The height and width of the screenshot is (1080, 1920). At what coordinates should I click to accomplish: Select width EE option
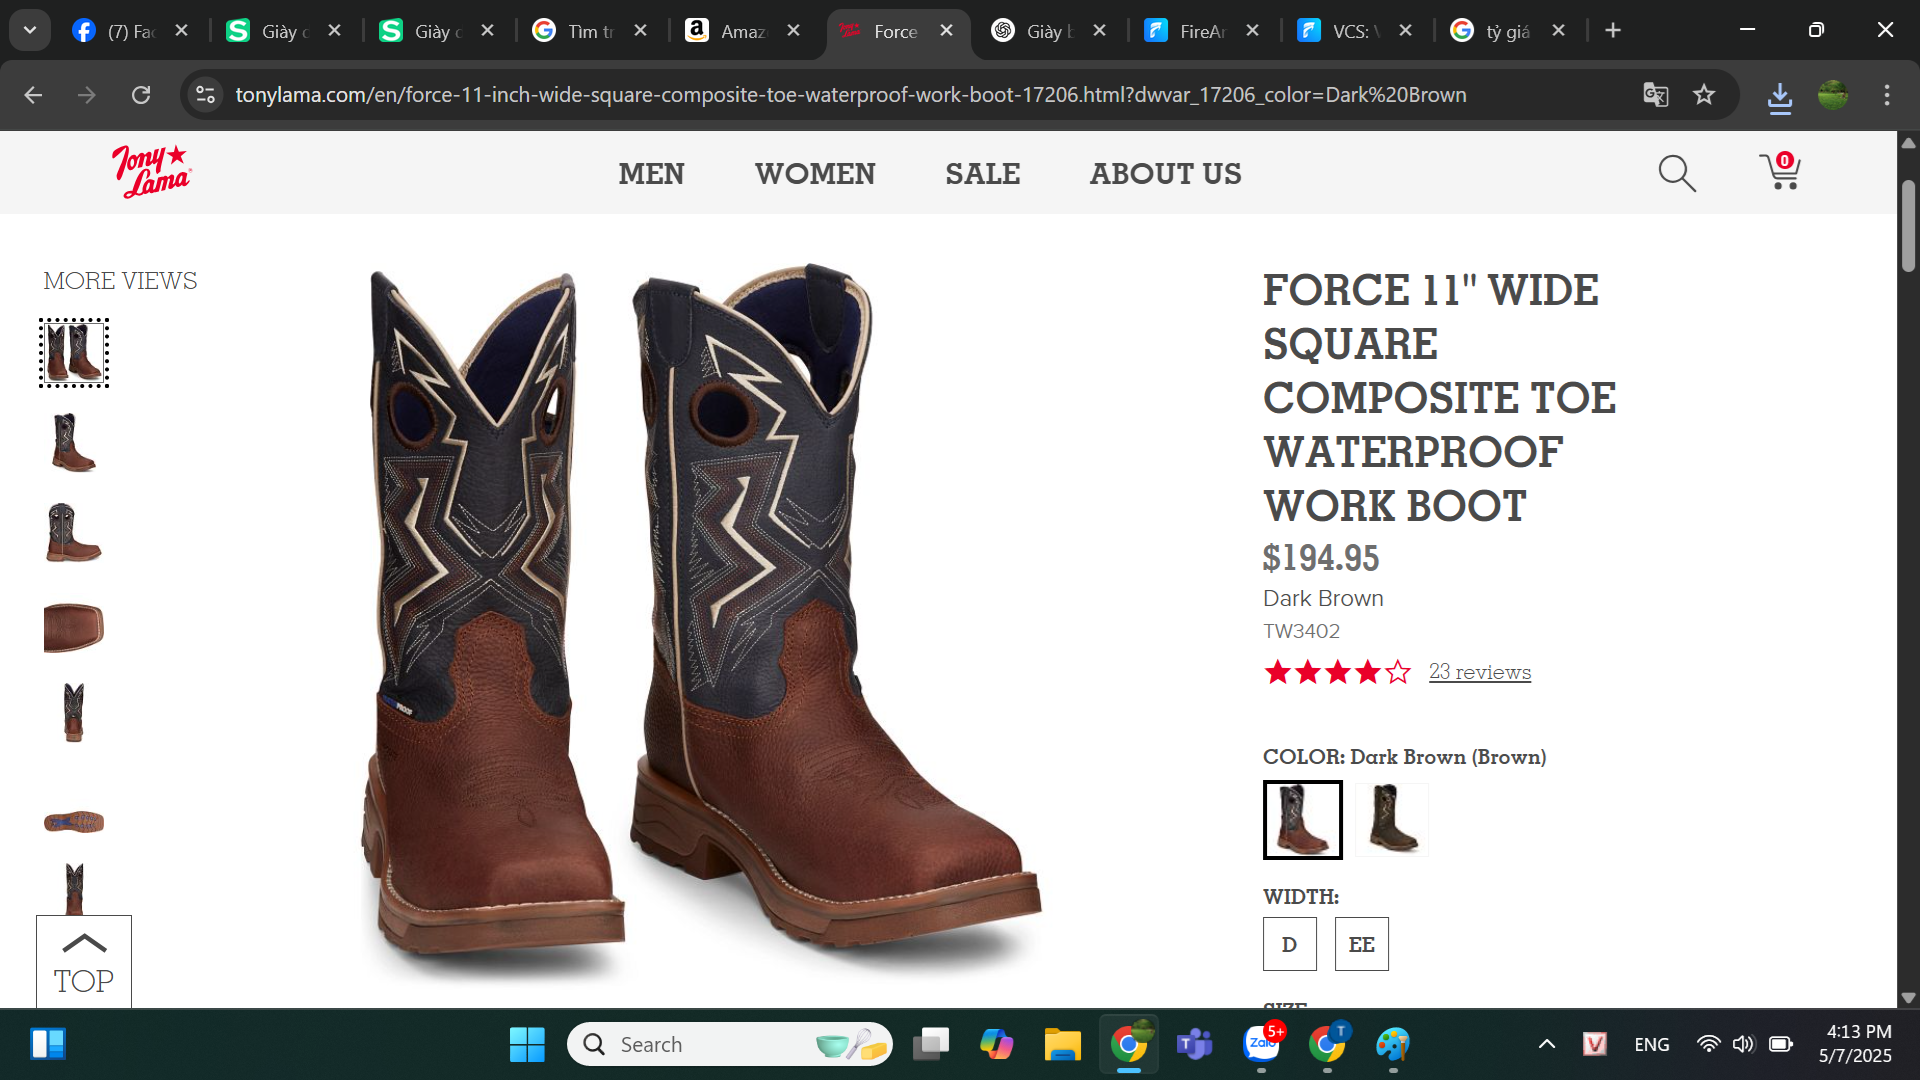(1361, 944)
